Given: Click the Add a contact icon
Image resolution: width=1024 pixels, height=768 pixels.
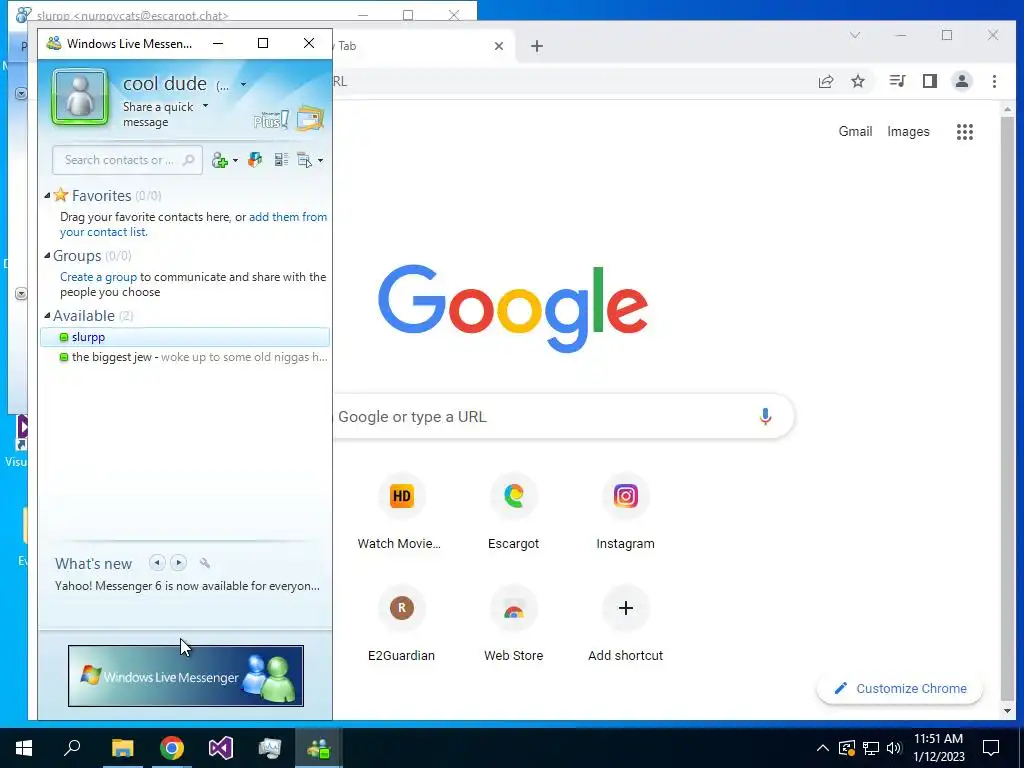Looking at the screenshot, I should tap(219, 160).
